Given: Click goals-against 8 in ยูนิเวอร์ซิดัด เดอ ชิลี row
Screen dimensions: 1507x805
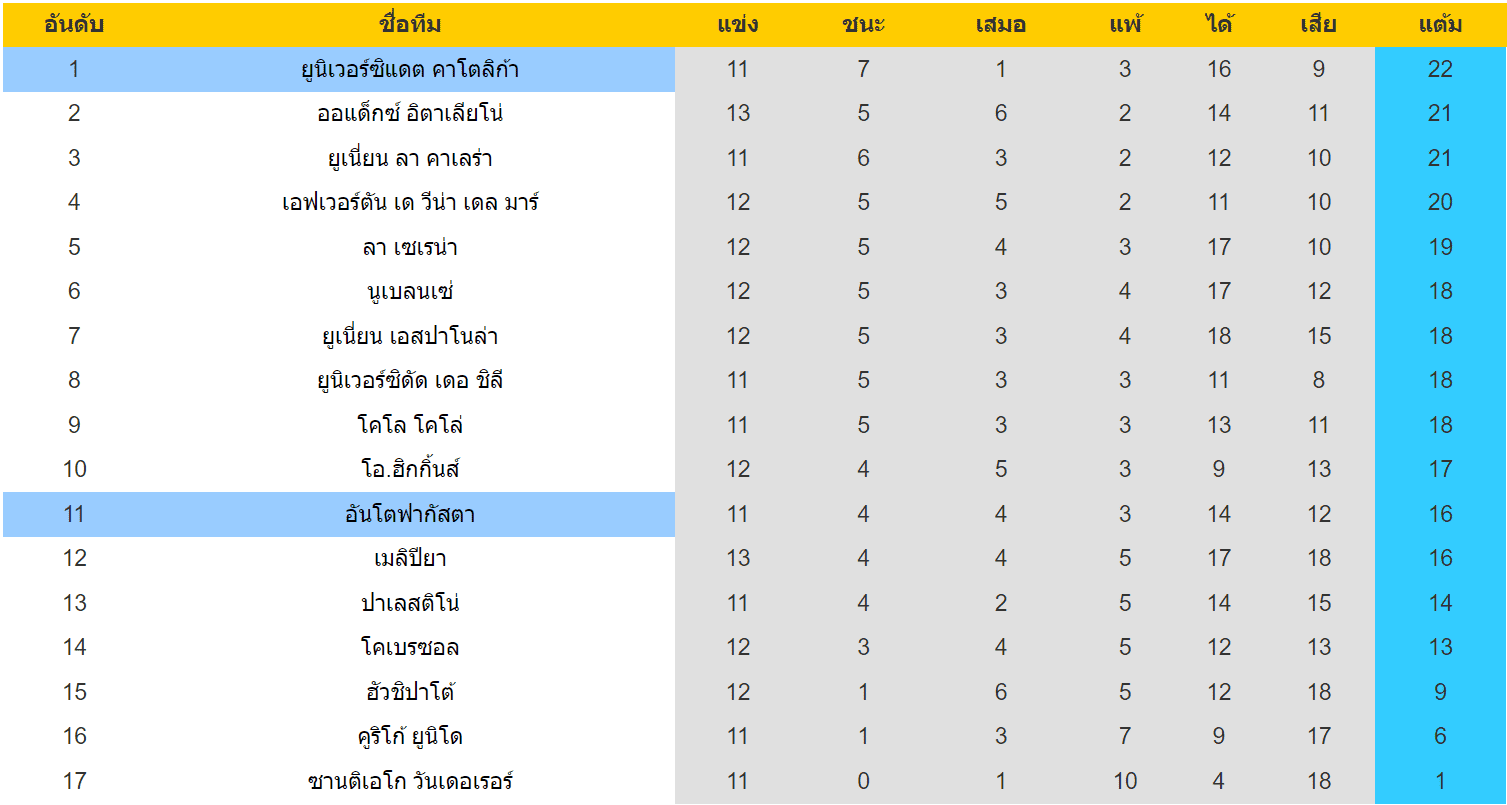Looking at the screenshot, I should pyautogui.click(x=1319, y=381).
